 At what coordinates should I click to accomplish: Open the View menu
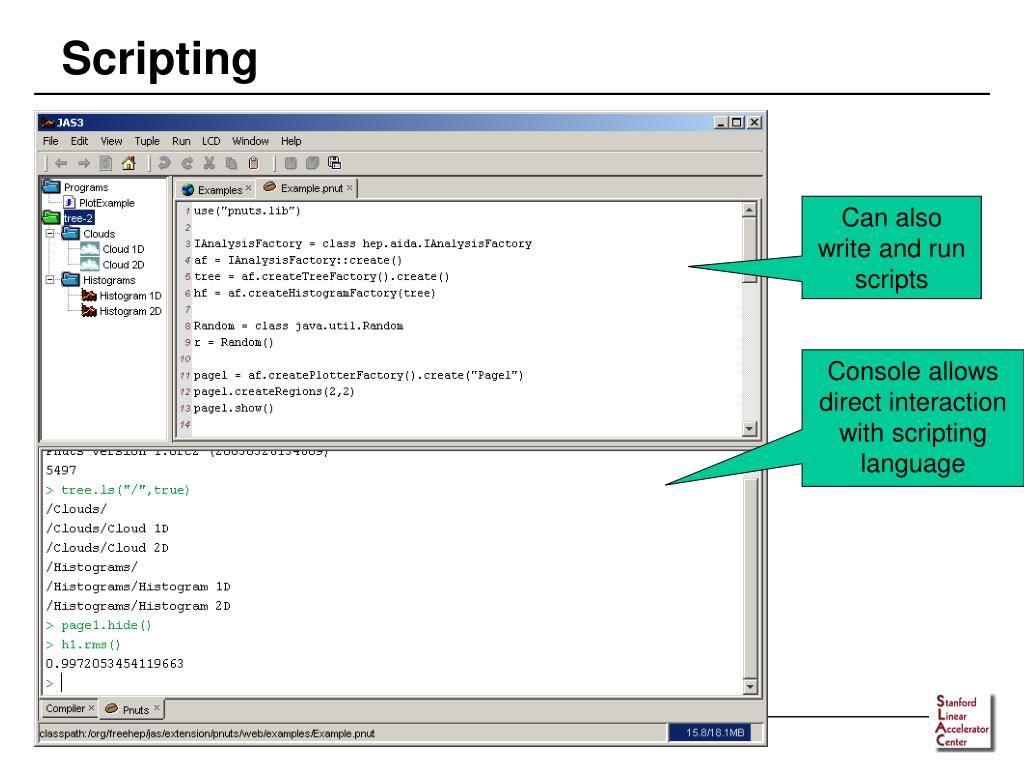(111, 141)
